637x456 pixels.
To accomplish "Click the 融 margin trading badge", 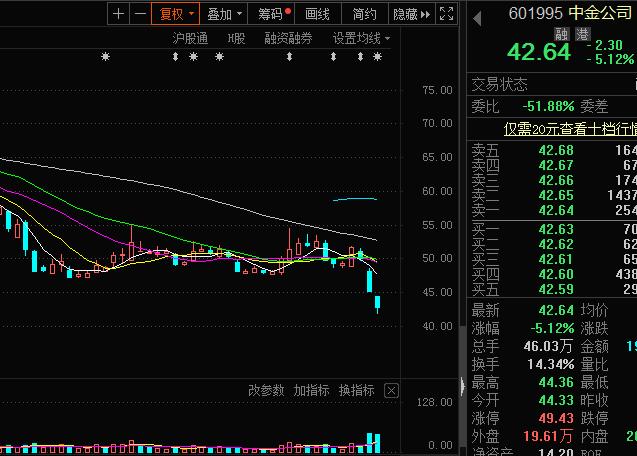I will click(x=561, y=34).
